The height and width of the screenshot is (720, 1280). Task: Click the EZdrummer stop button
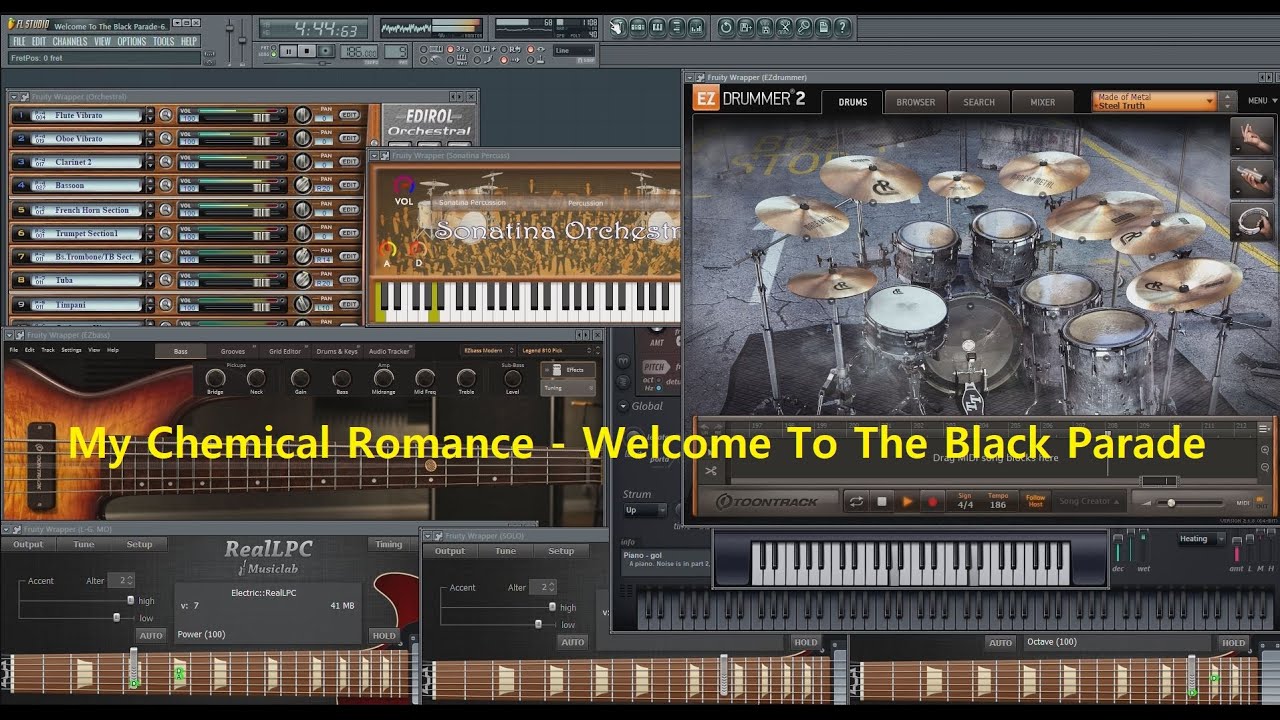882,502
